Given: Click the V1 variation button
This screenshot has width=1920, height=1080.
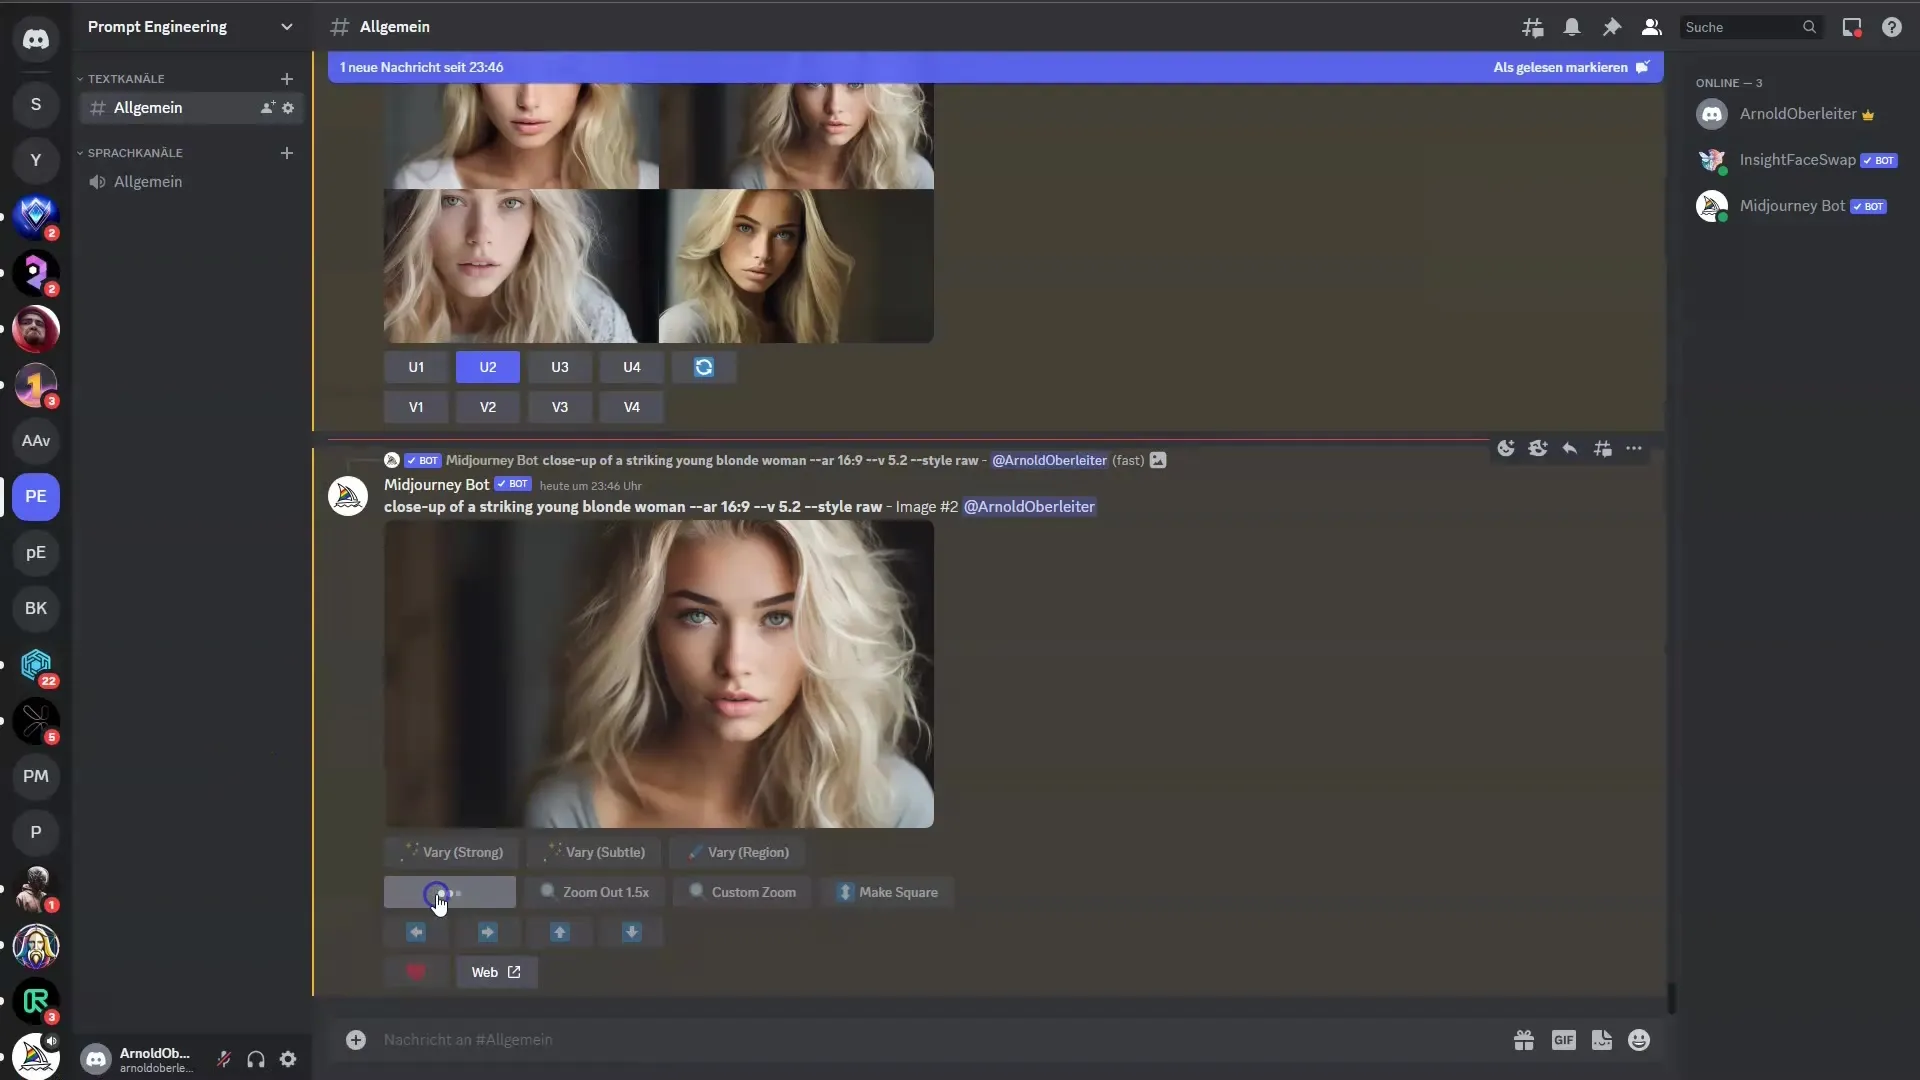Looking at the screenshot, I should (415, 406).
